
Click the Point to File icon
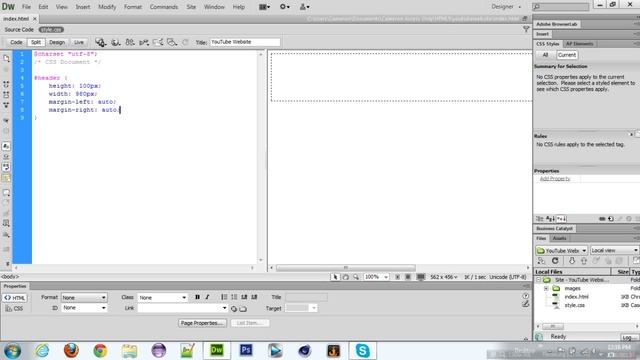coord(234,309)
